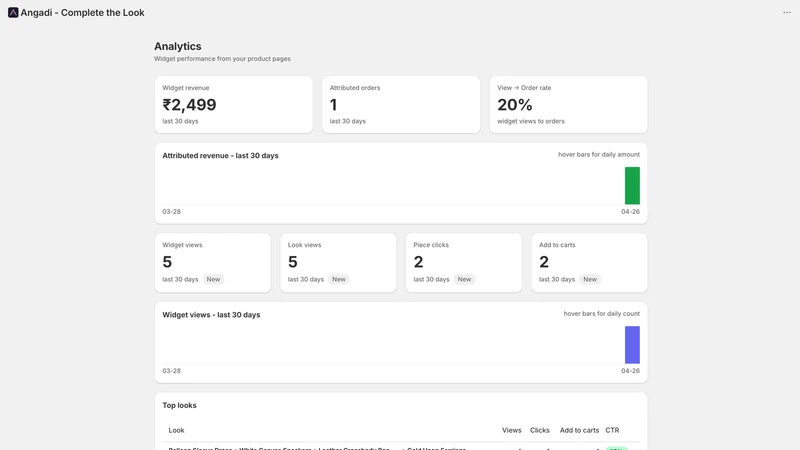Screen dimensions: 800x450
Task: Click the Angadi app logo icon
Action: [13, 13]
